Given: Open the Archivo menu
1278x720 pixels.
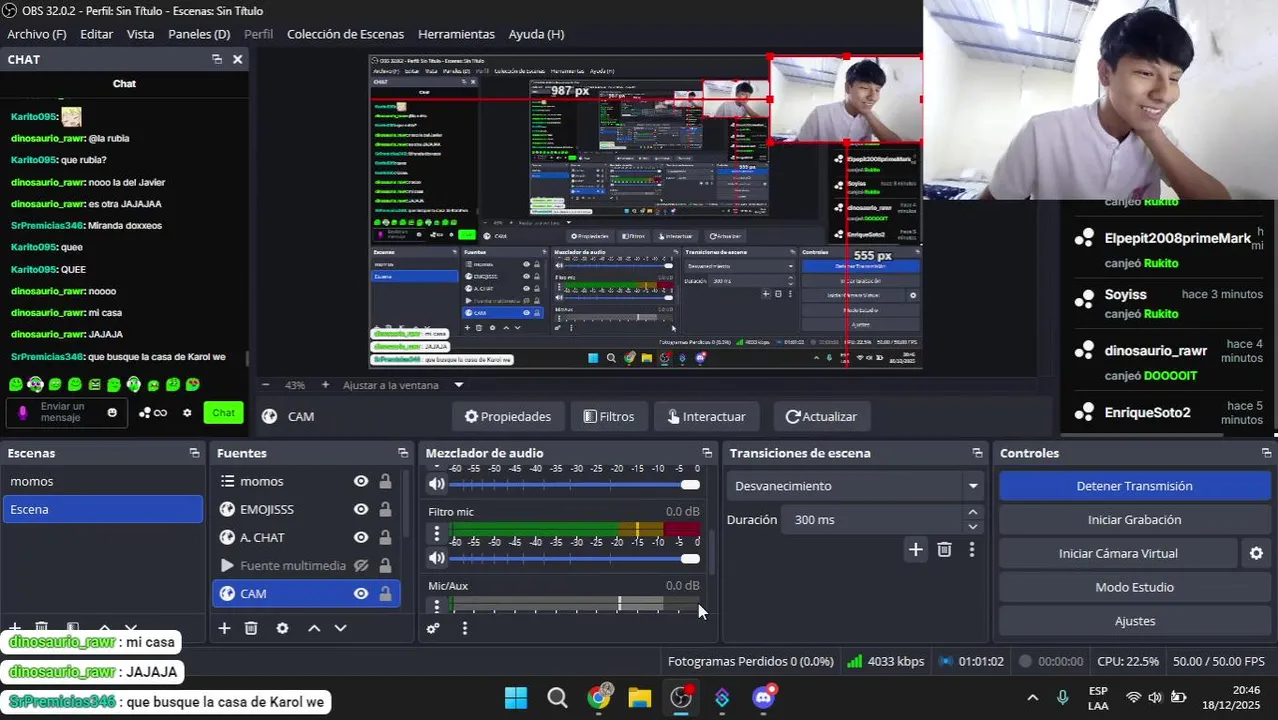Looking at the screenshot, I should pos(37,34).
